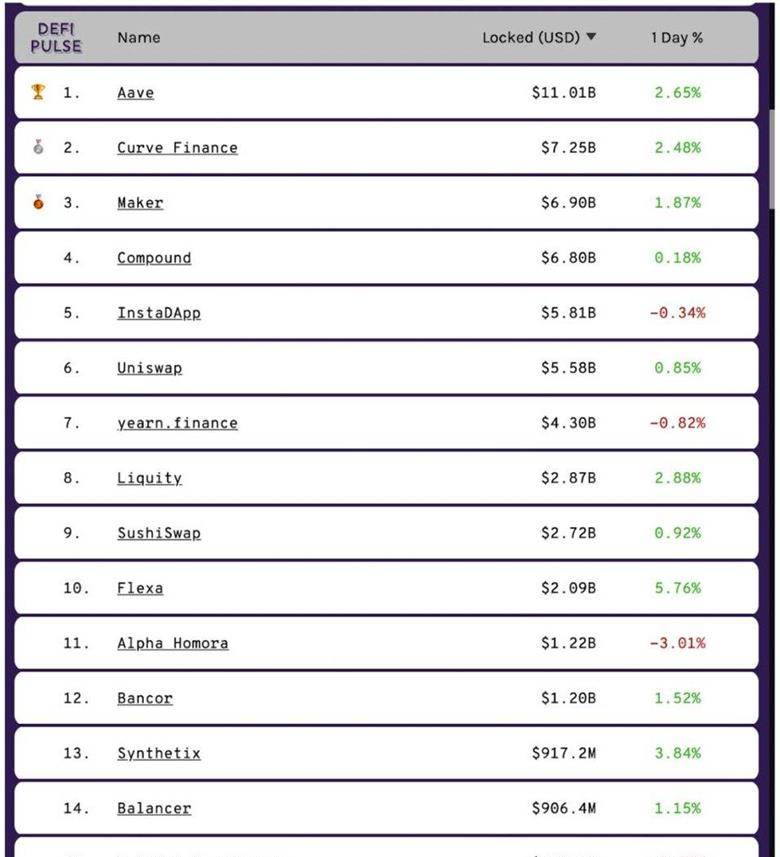Open the Aave project link
This screenshot has height=857, width=780.
(x=136, y=93)
